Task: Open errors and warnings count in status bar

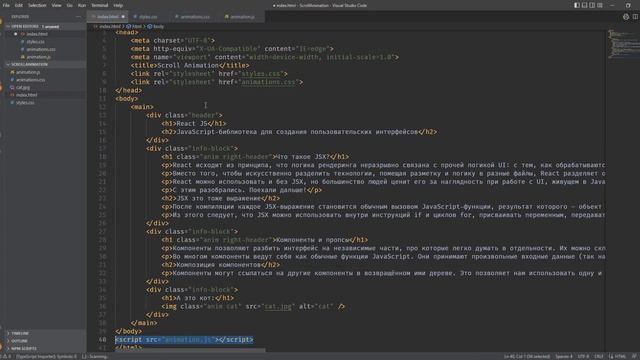Action: click(6, 357)
